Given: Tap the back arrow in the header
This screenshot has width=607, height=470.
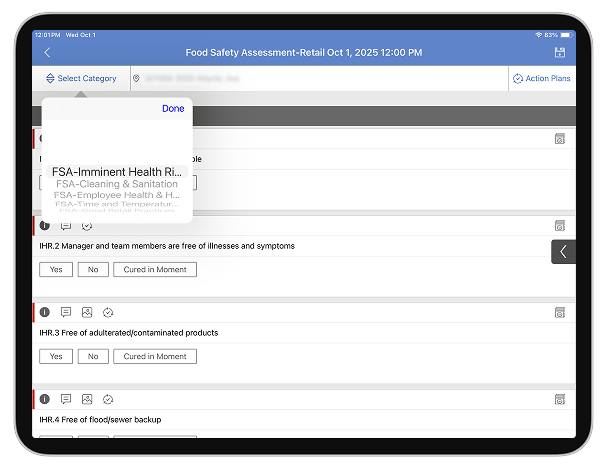Looking at the screenshot, I should pos(47,52).
